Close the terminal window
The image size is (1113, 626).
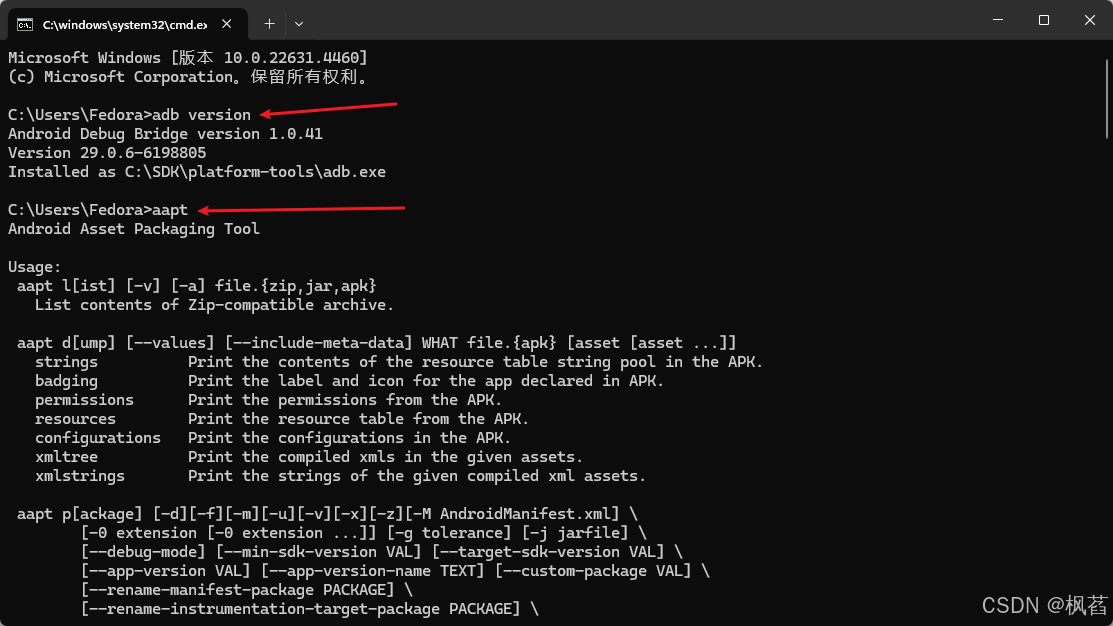point(1090,20)
